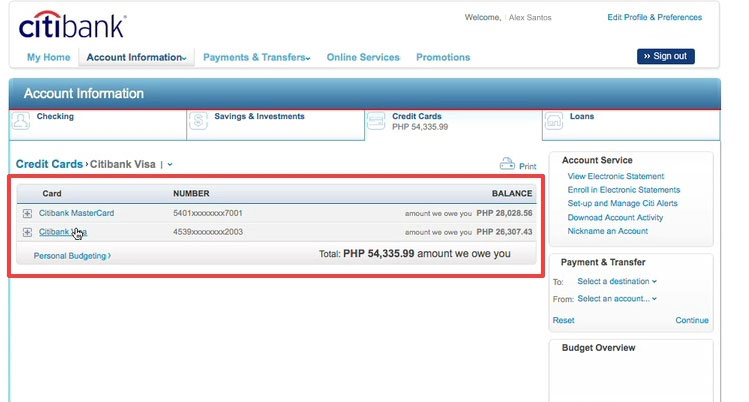Open the Select an account dropdown
This screenshot has height=402, width=749.
(x=617, y=298)
